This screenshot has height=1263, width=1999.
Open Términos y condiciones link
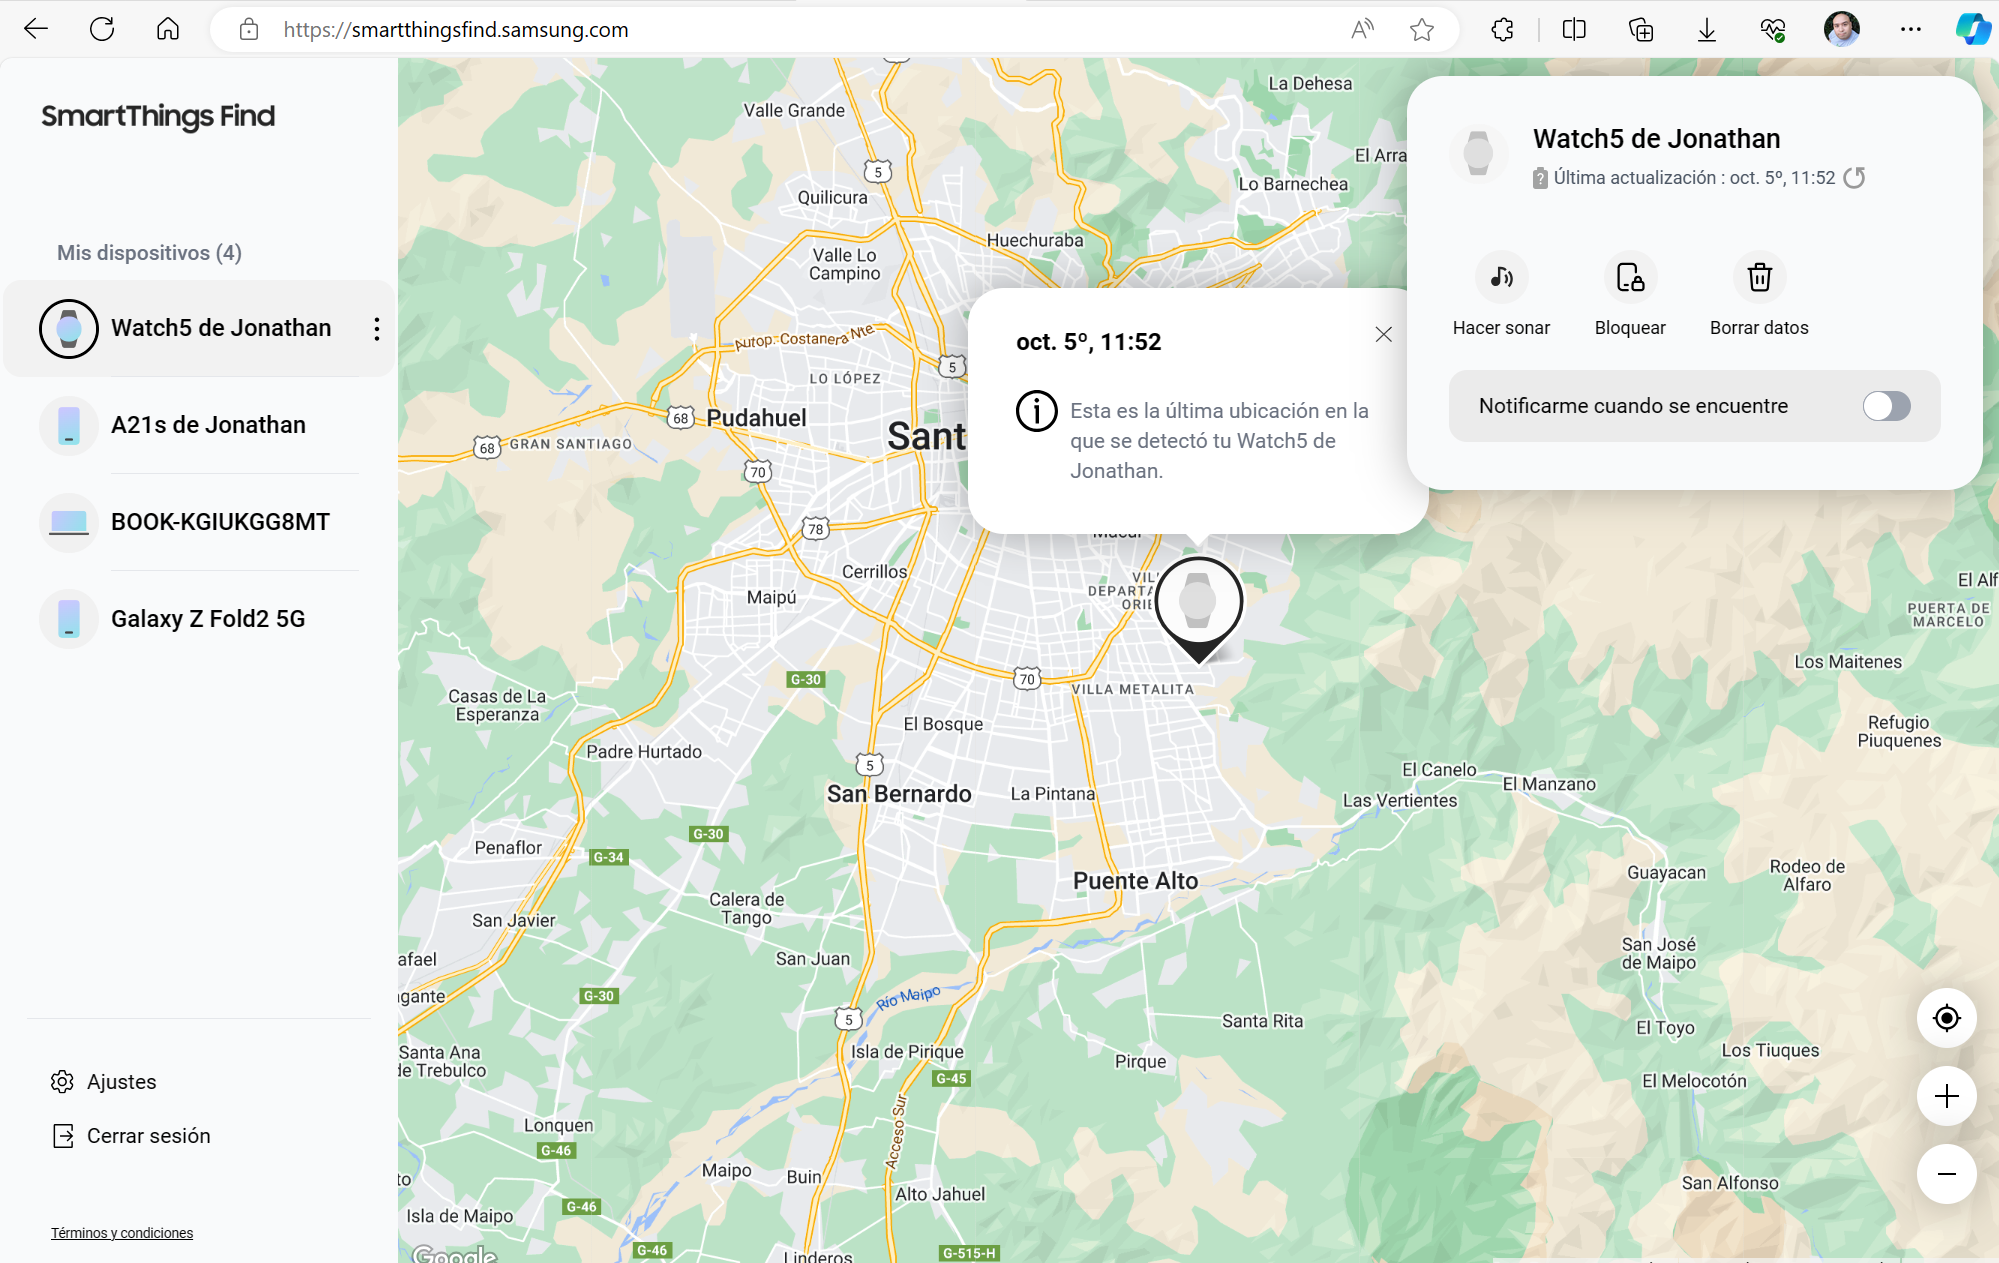[122, 1233]
